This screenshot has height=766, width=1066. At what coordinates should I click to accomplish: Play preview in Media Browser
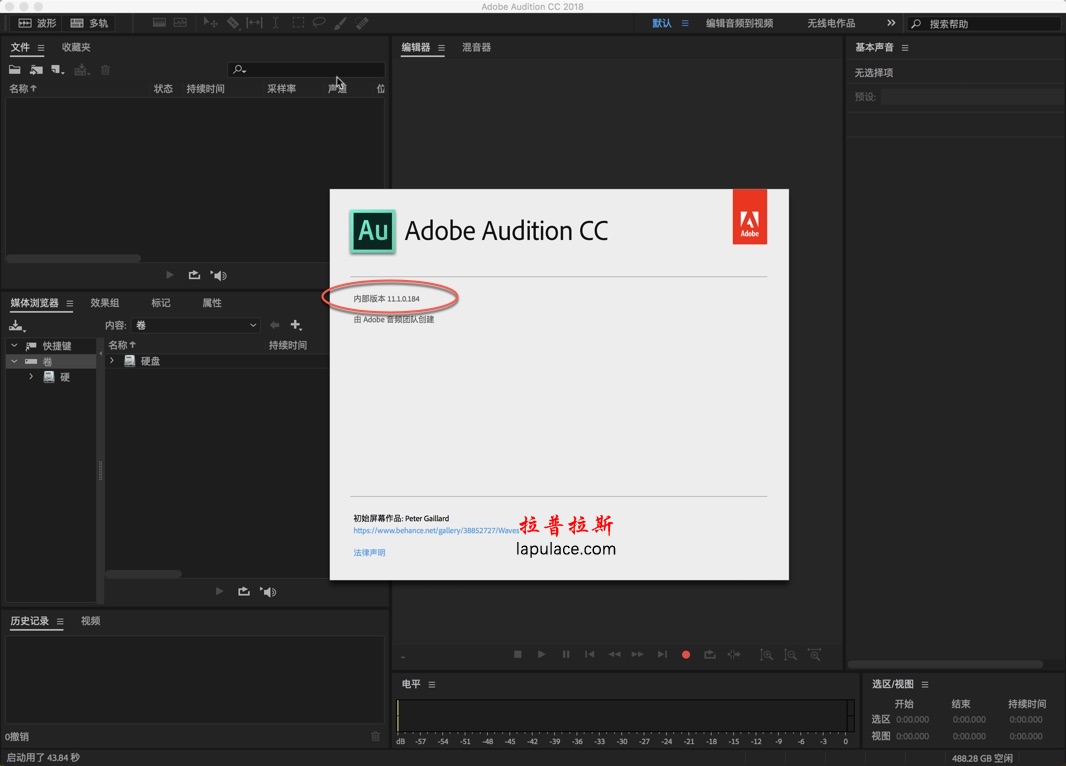[x=219, y=591]
